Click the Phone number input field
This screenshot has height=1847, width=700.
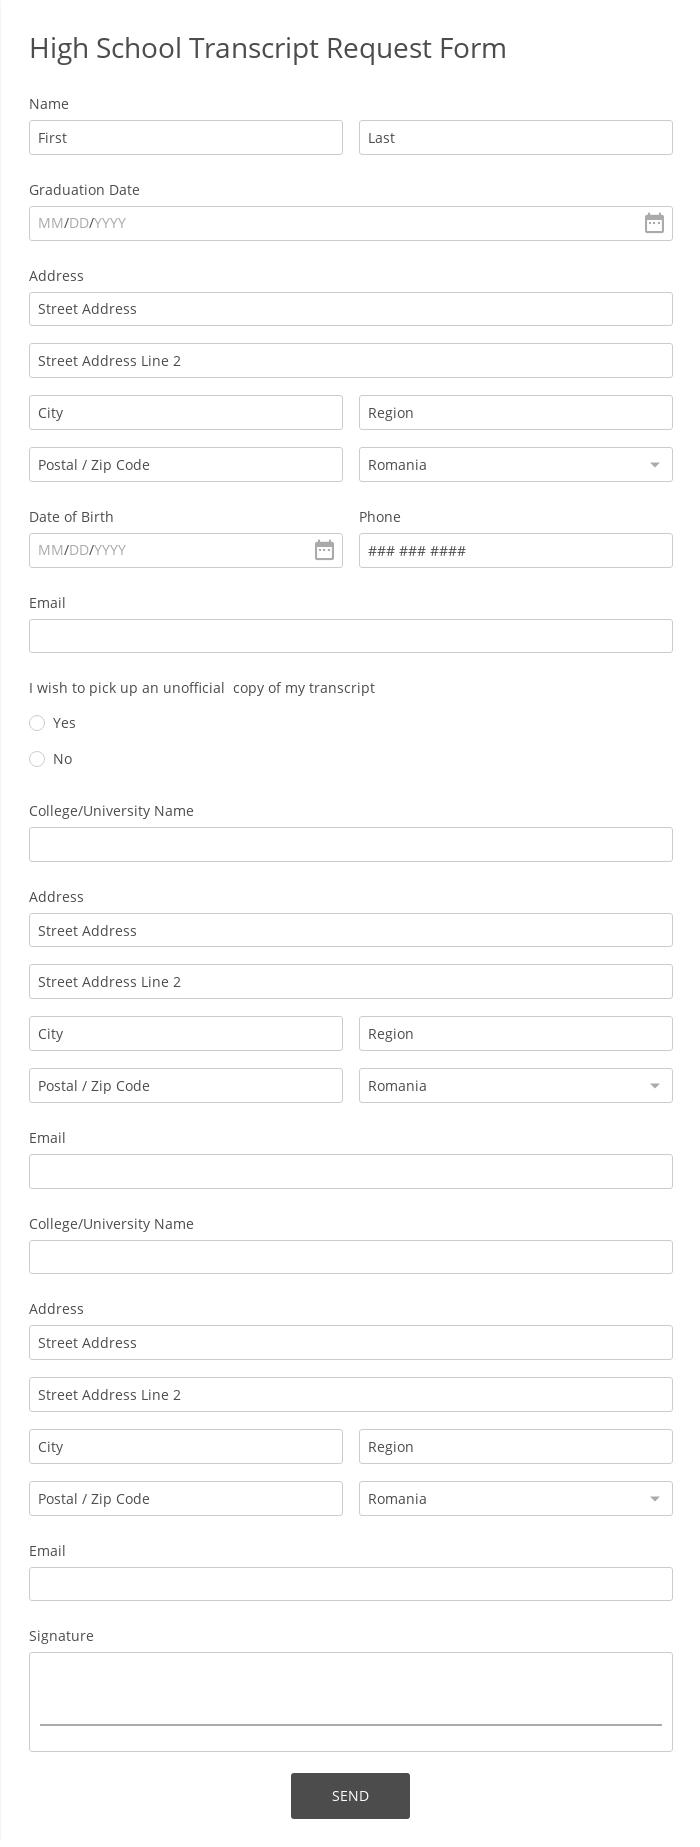515,550
